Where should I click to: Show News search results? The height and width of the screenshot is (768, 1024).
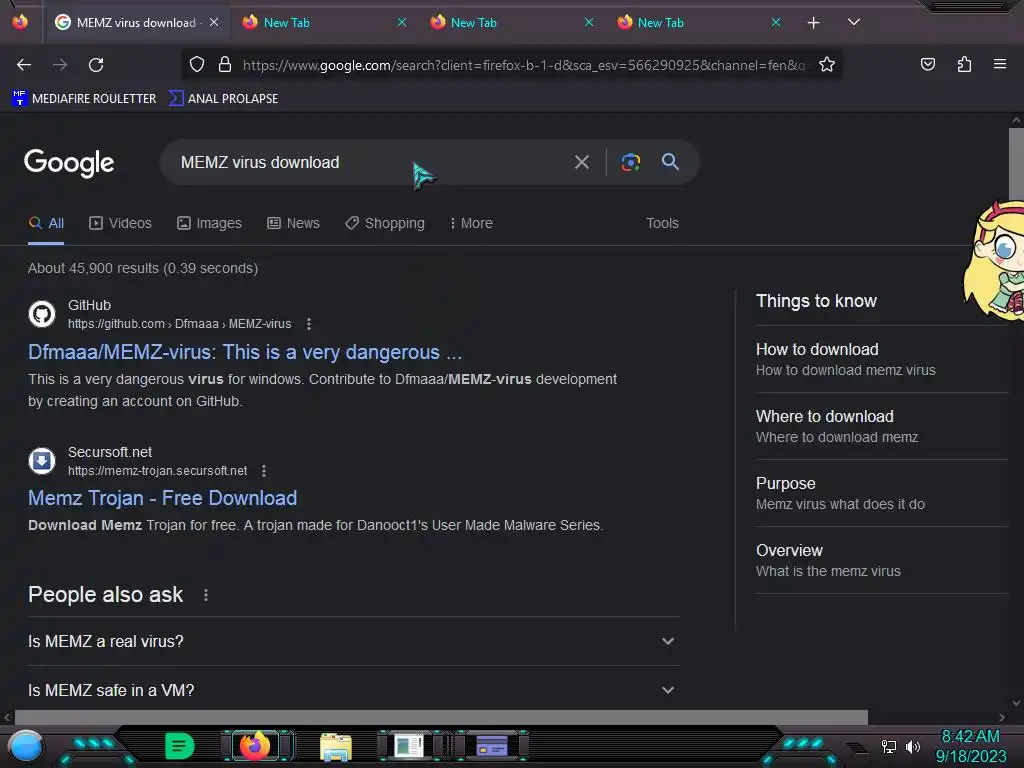pyautogui.click(x=294, y=223)
